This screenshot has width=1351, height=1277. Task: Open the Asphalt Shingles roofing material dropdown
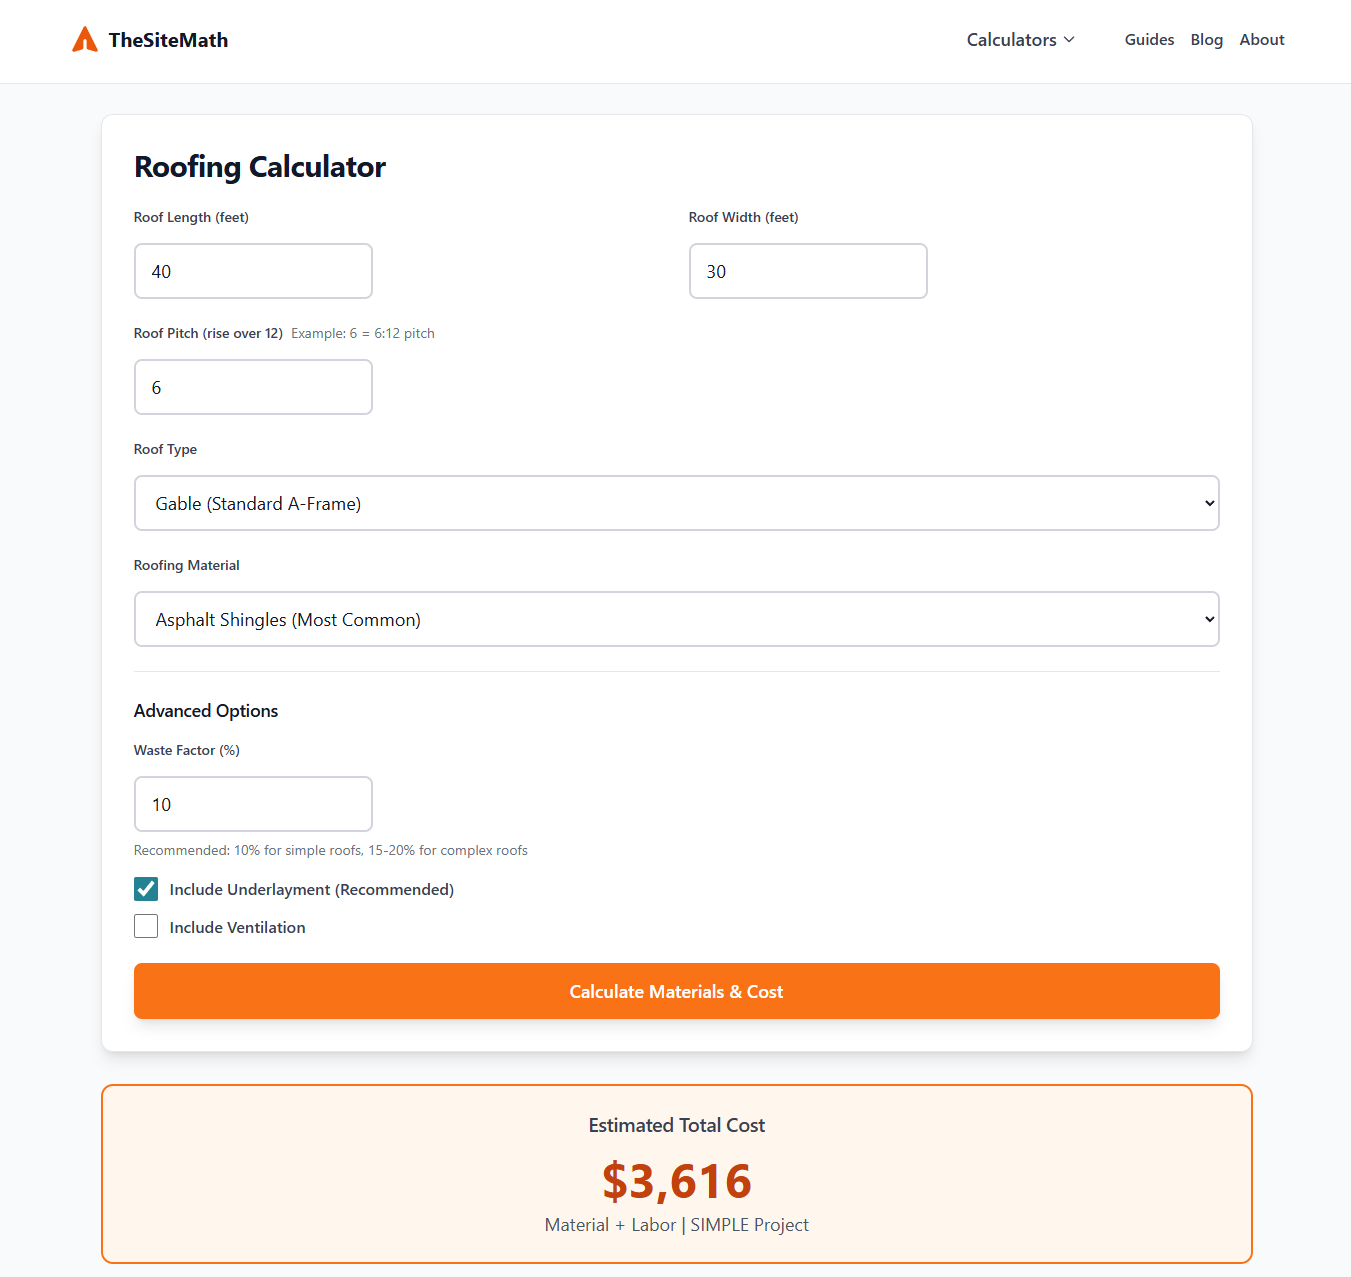(676, 619)
